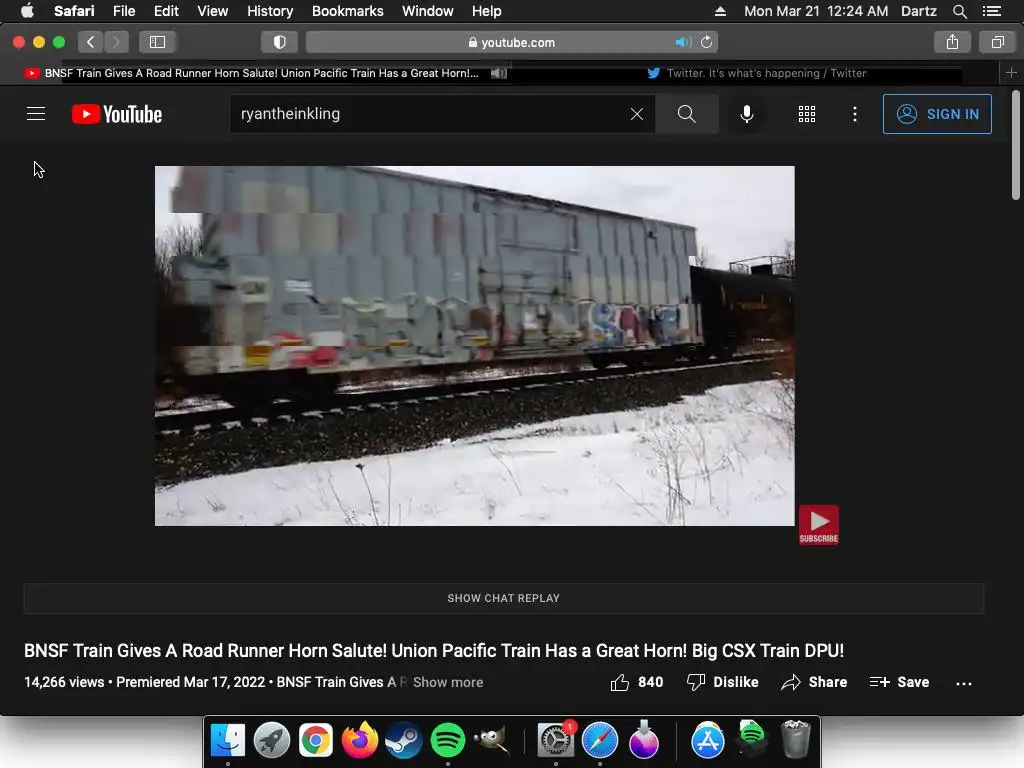Open the App Store from Dock
The image size is (1024, 768).
[707, 741]
